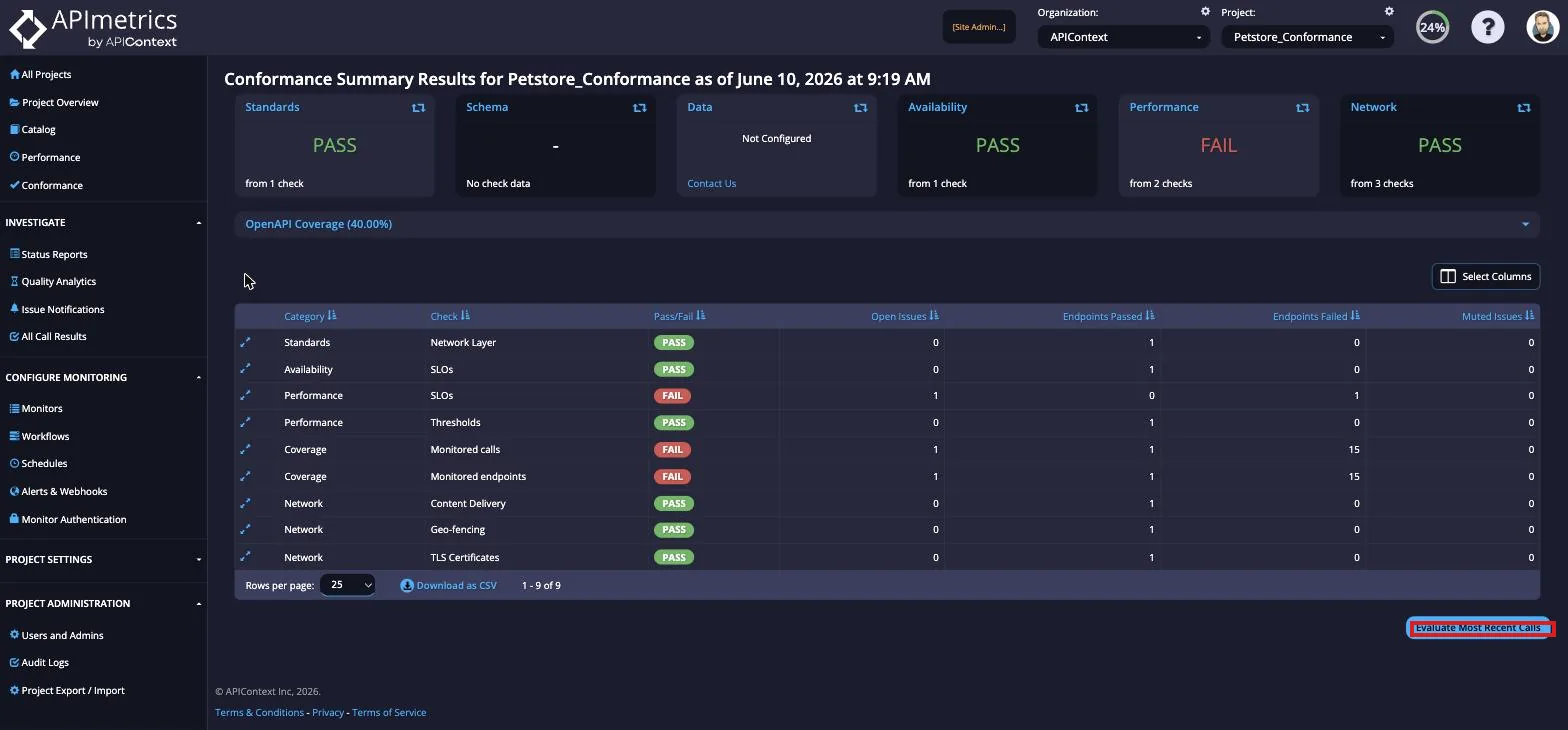The image size is (1568, 730).
Task: Expand the Availability SLOs row
Action: click(x=245, y=369)
